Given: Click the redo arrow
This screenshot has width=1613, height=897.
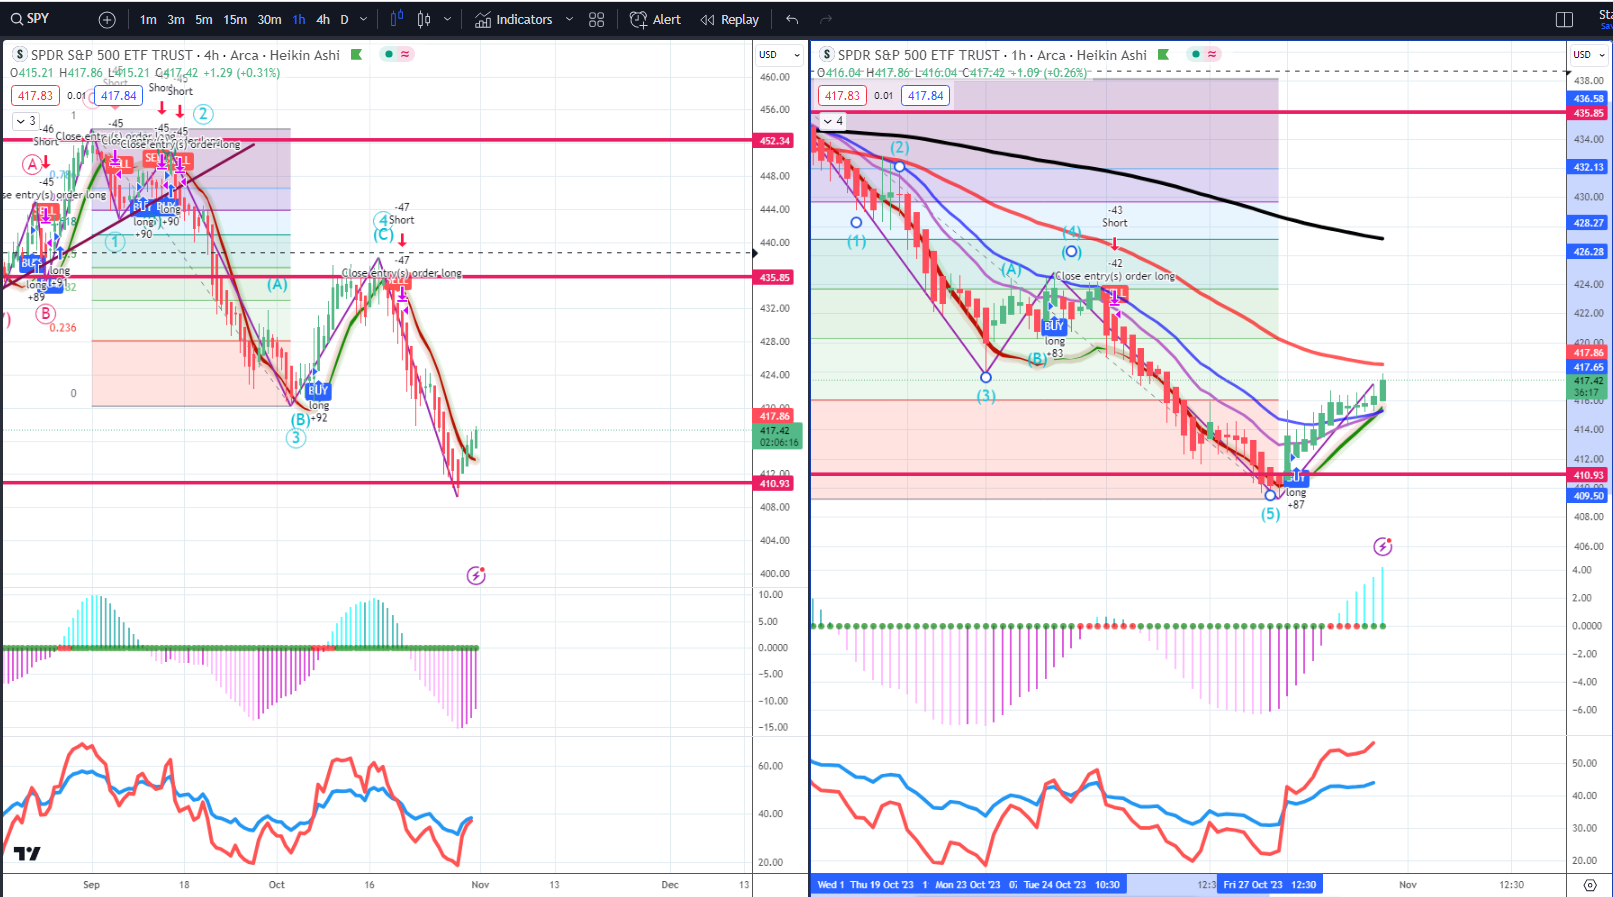Looking at the screenshot, I should (826, 20).
